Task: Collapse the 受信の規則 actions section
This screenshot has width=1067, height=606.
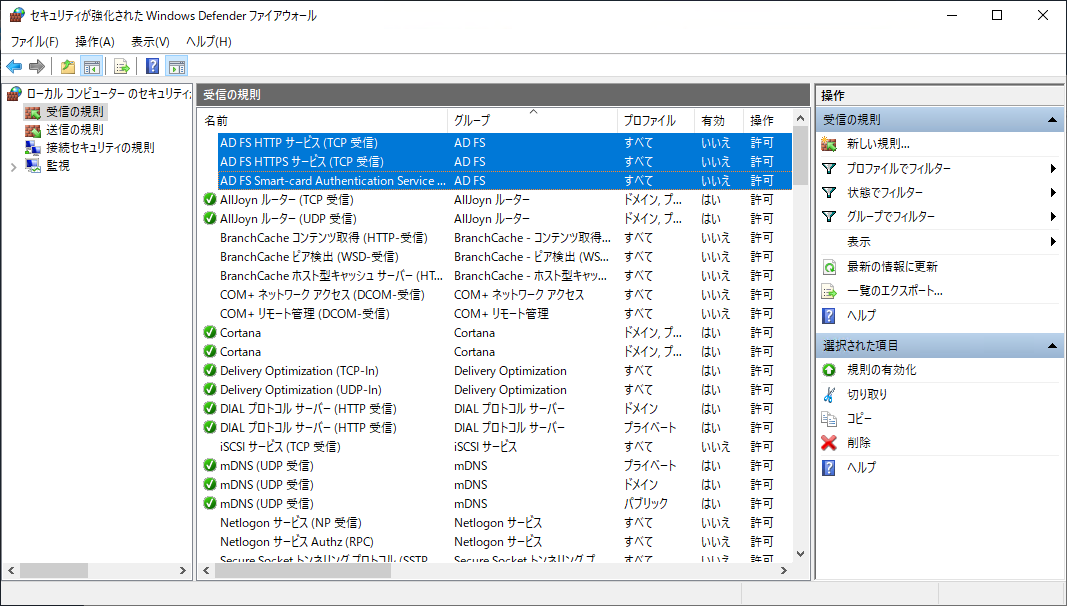Action: pos(1052,120)
